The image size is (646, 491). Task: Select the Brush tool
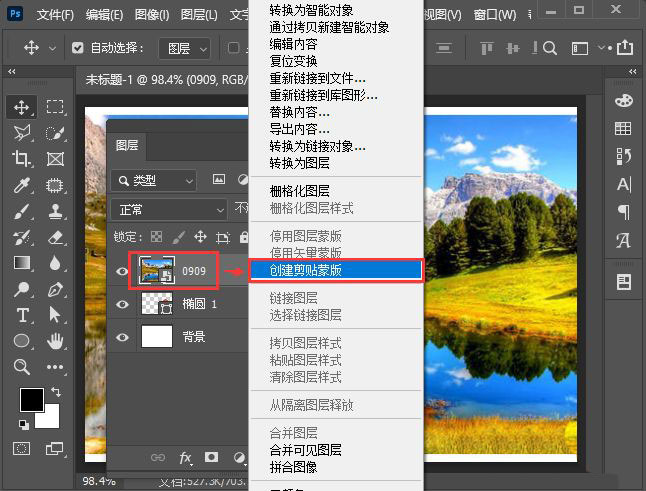[21, 211]
